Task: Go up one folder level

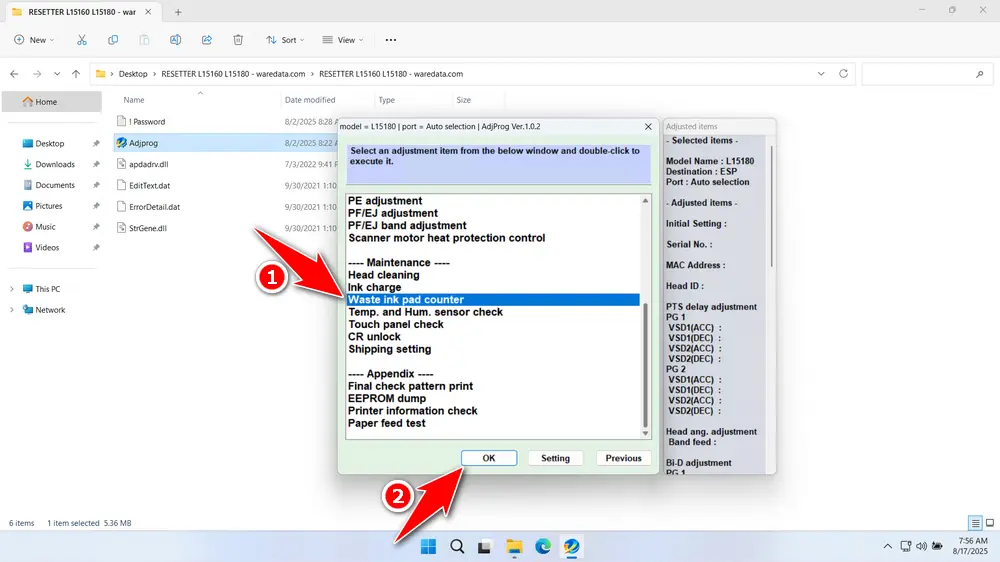Action: [x=76, y=74]
